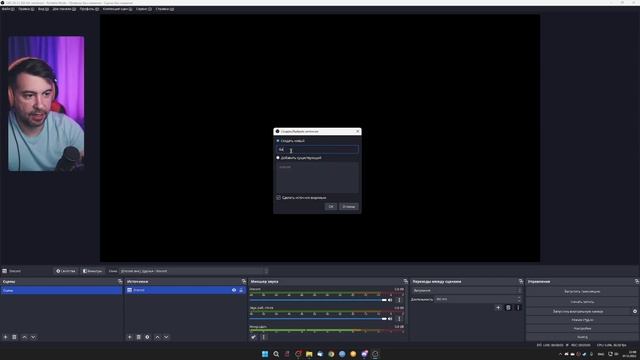
Task: Open the Окно capture selection dropdown in toolbar
Action: [194, 271]
